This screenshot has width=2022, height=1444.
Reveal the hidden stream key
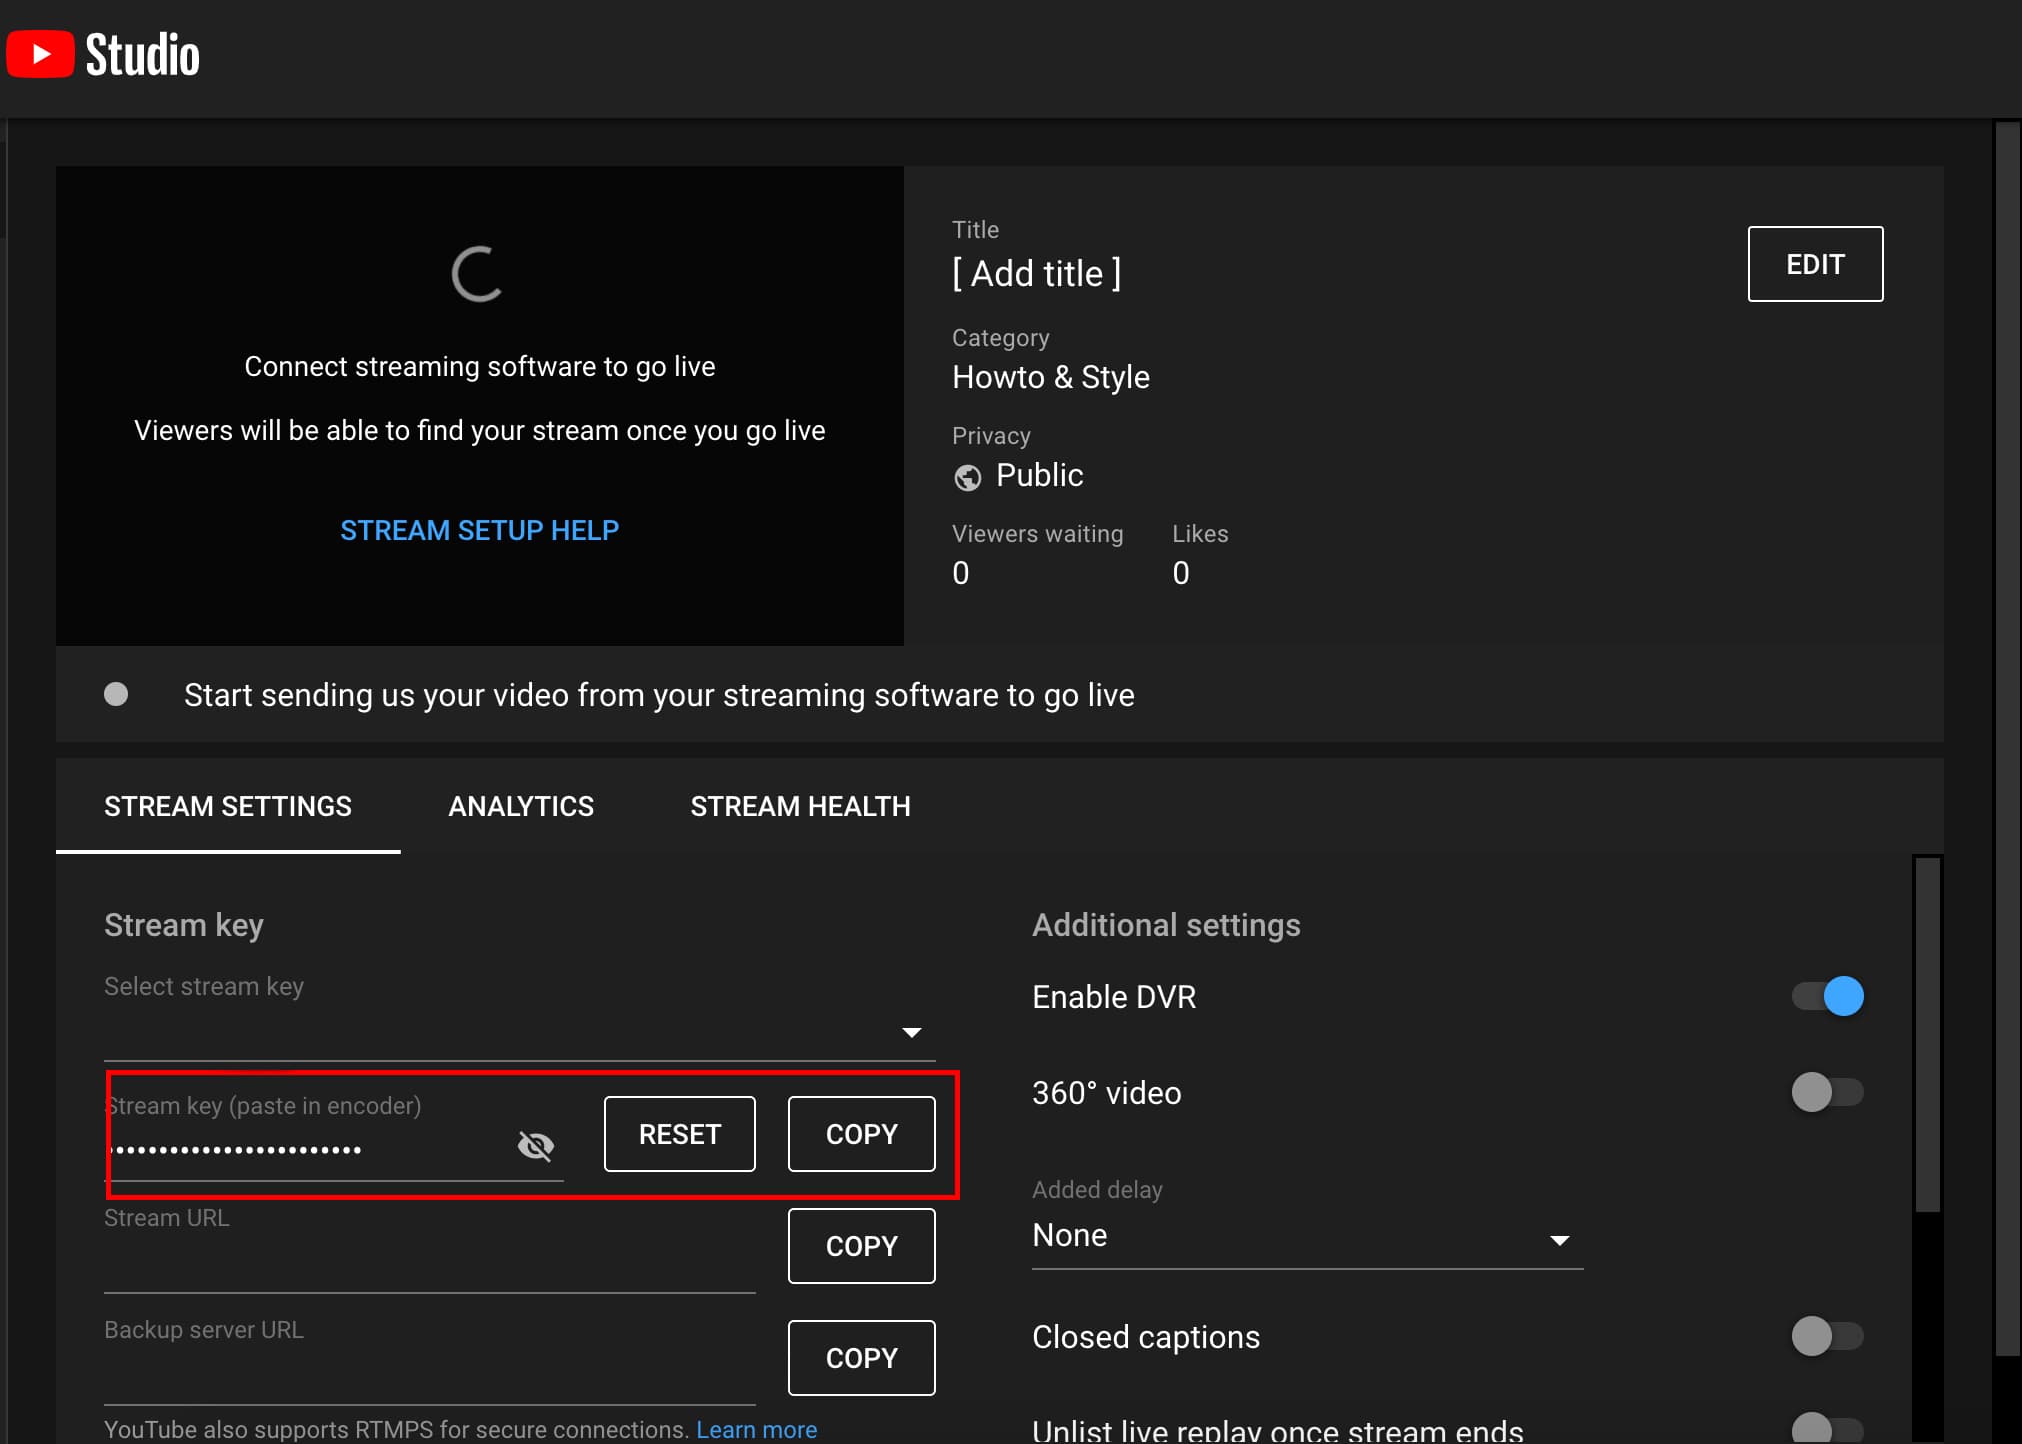pos(535,1146)
